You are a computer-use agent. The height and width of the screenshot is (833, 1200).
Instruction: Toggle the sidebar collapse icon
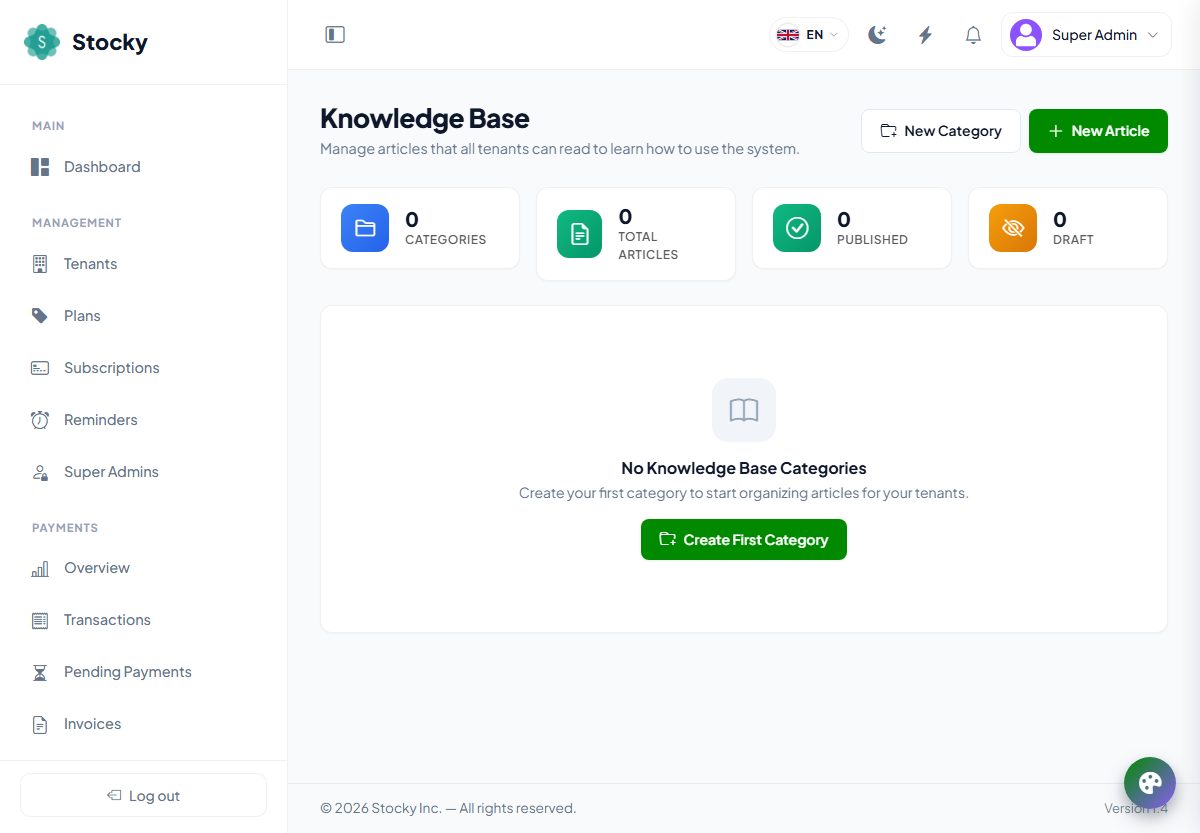click(x=335, y=35)
